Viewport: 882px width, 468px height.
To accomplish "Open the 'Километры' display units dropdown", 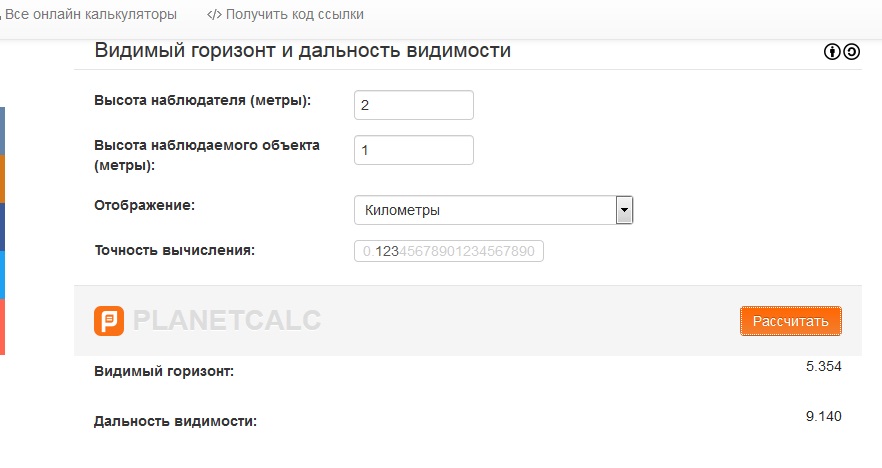I will click(x=493, y=210).
